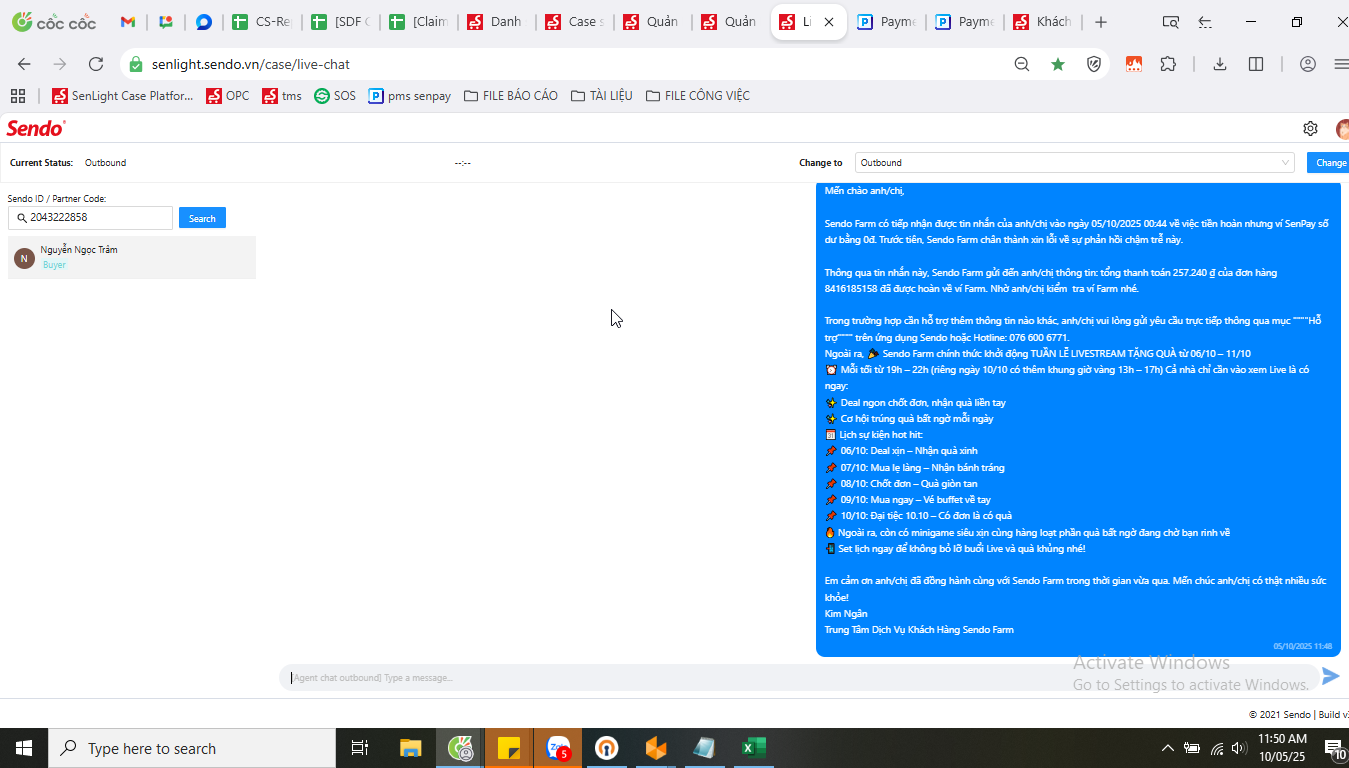Switch to the Danh tab

point(497,22)
